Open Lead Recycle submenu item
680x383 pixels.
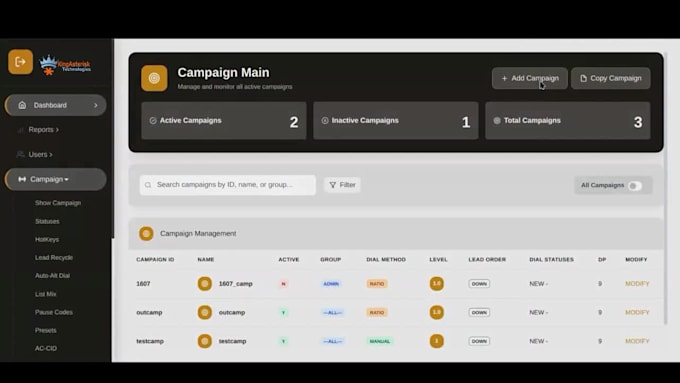click(x=54, y=258)
